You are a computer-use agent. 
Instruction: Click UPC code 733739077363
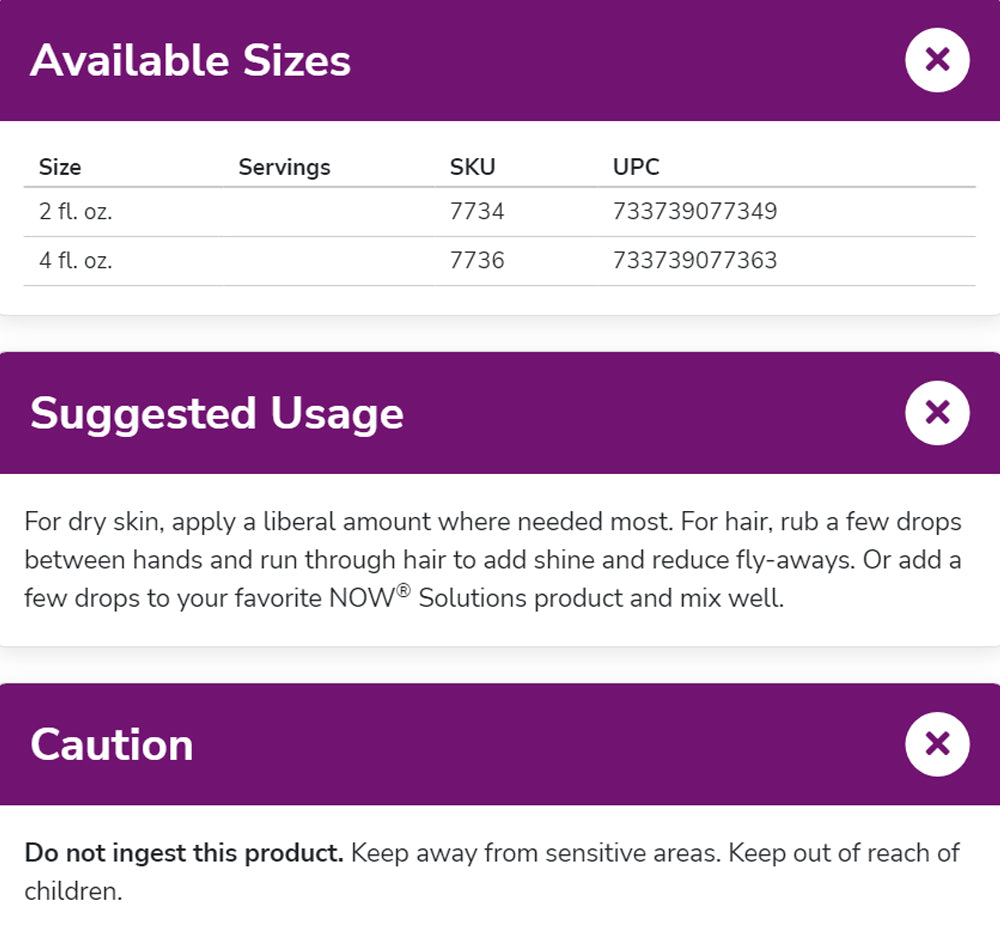(x=695, y=261)
